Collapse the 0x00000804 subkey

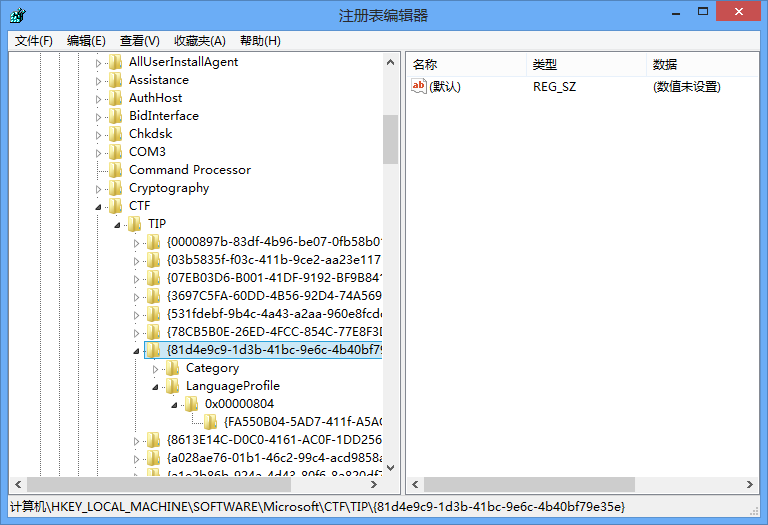coord(174,406)
